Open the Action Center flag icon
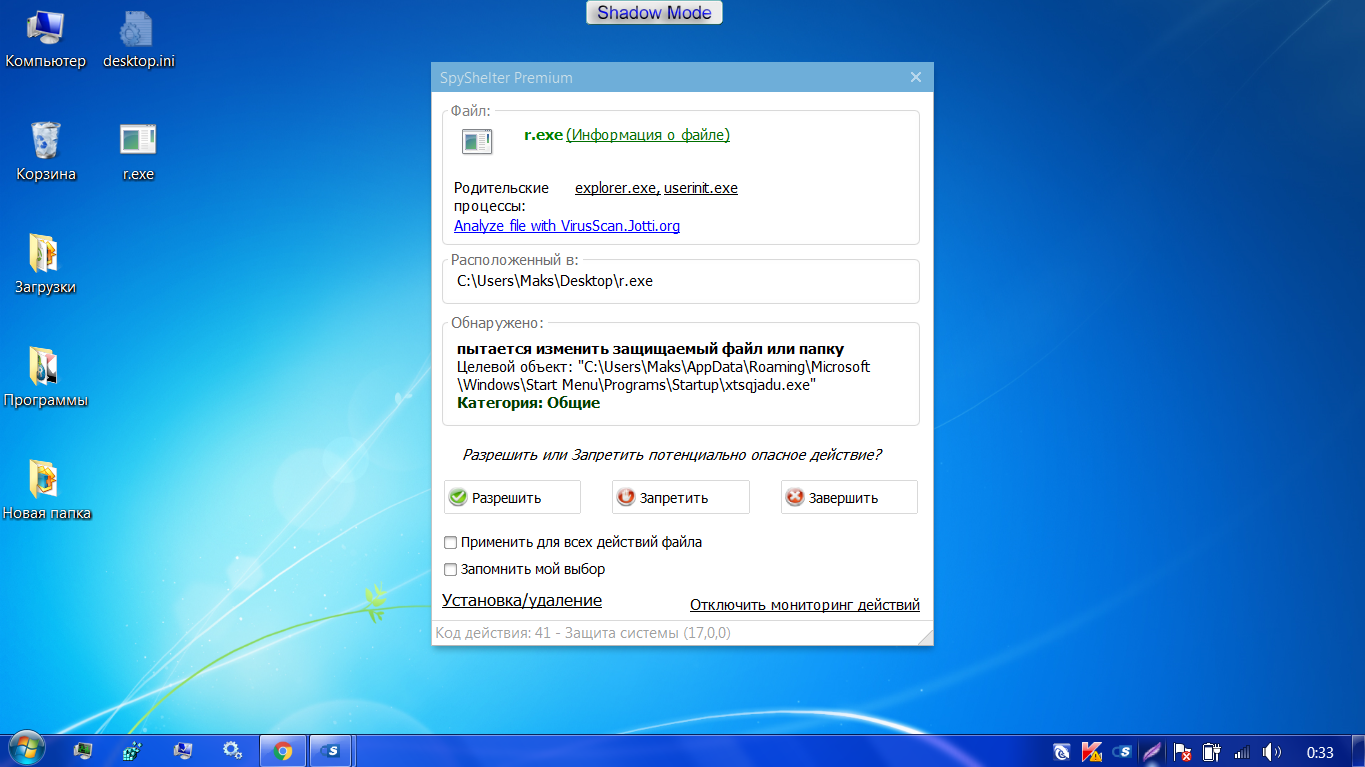The width and height of the screenshot is (1365, 767). click(1181, 751)
